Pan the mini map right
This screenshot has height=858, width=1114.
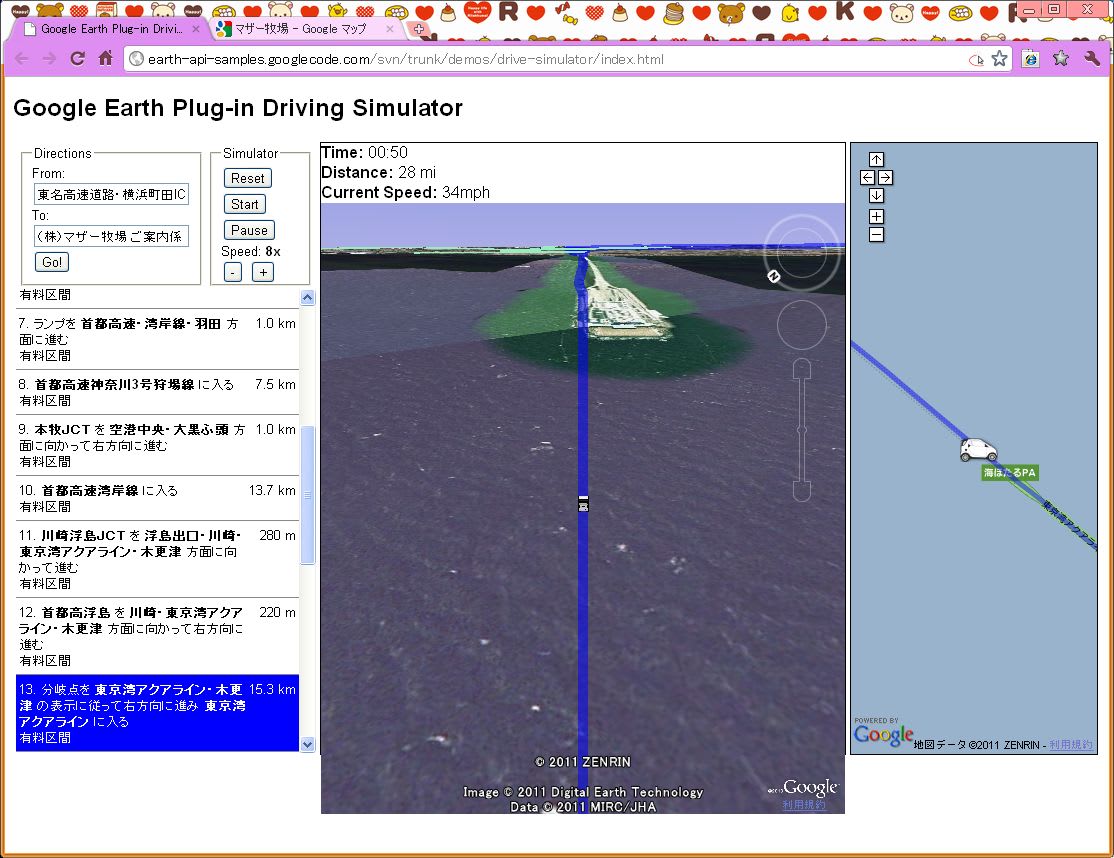pyautogui.click(x=885, y=177)
